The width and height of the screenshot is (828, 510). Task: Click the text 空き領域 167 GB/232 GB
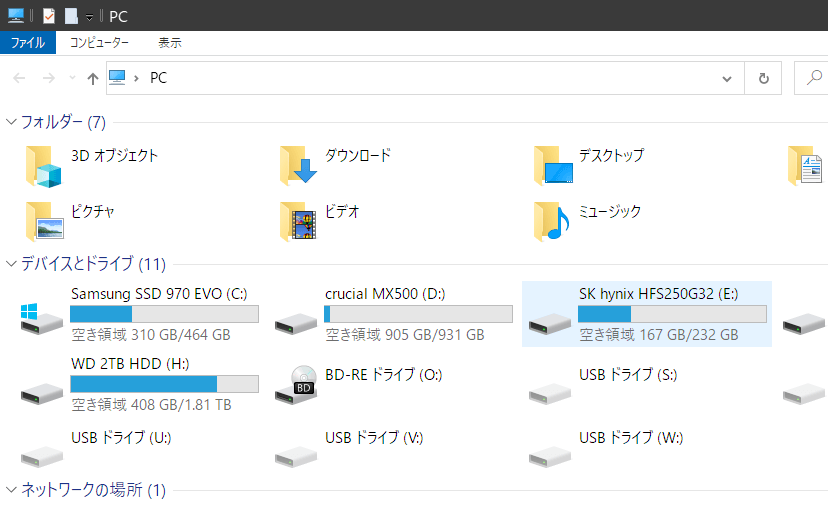point(659,335)
